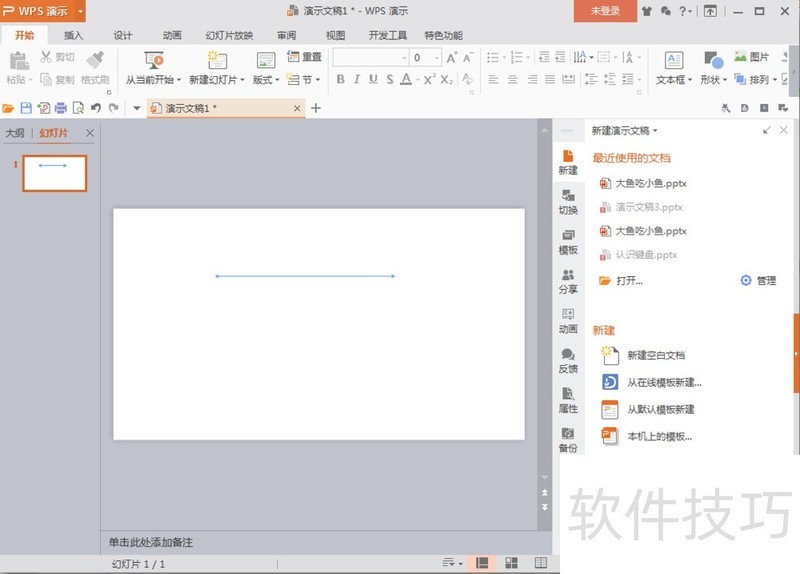
Task: Click the Reset (重置) button
Action: pyautogui.click(x=304, y=57)
